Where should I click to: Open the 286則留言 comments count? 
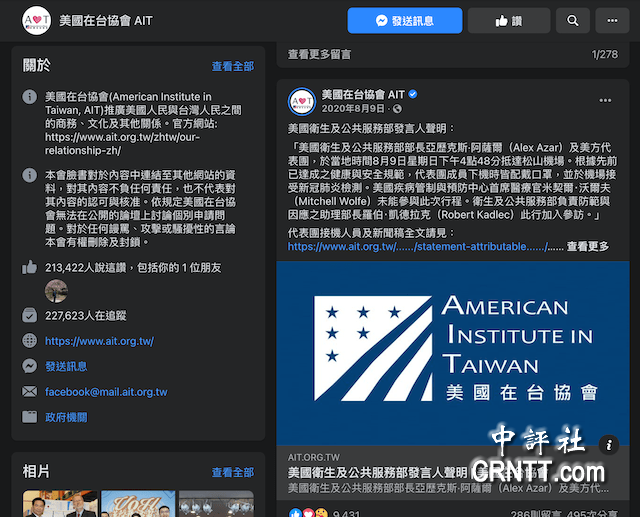pos(536,514)
